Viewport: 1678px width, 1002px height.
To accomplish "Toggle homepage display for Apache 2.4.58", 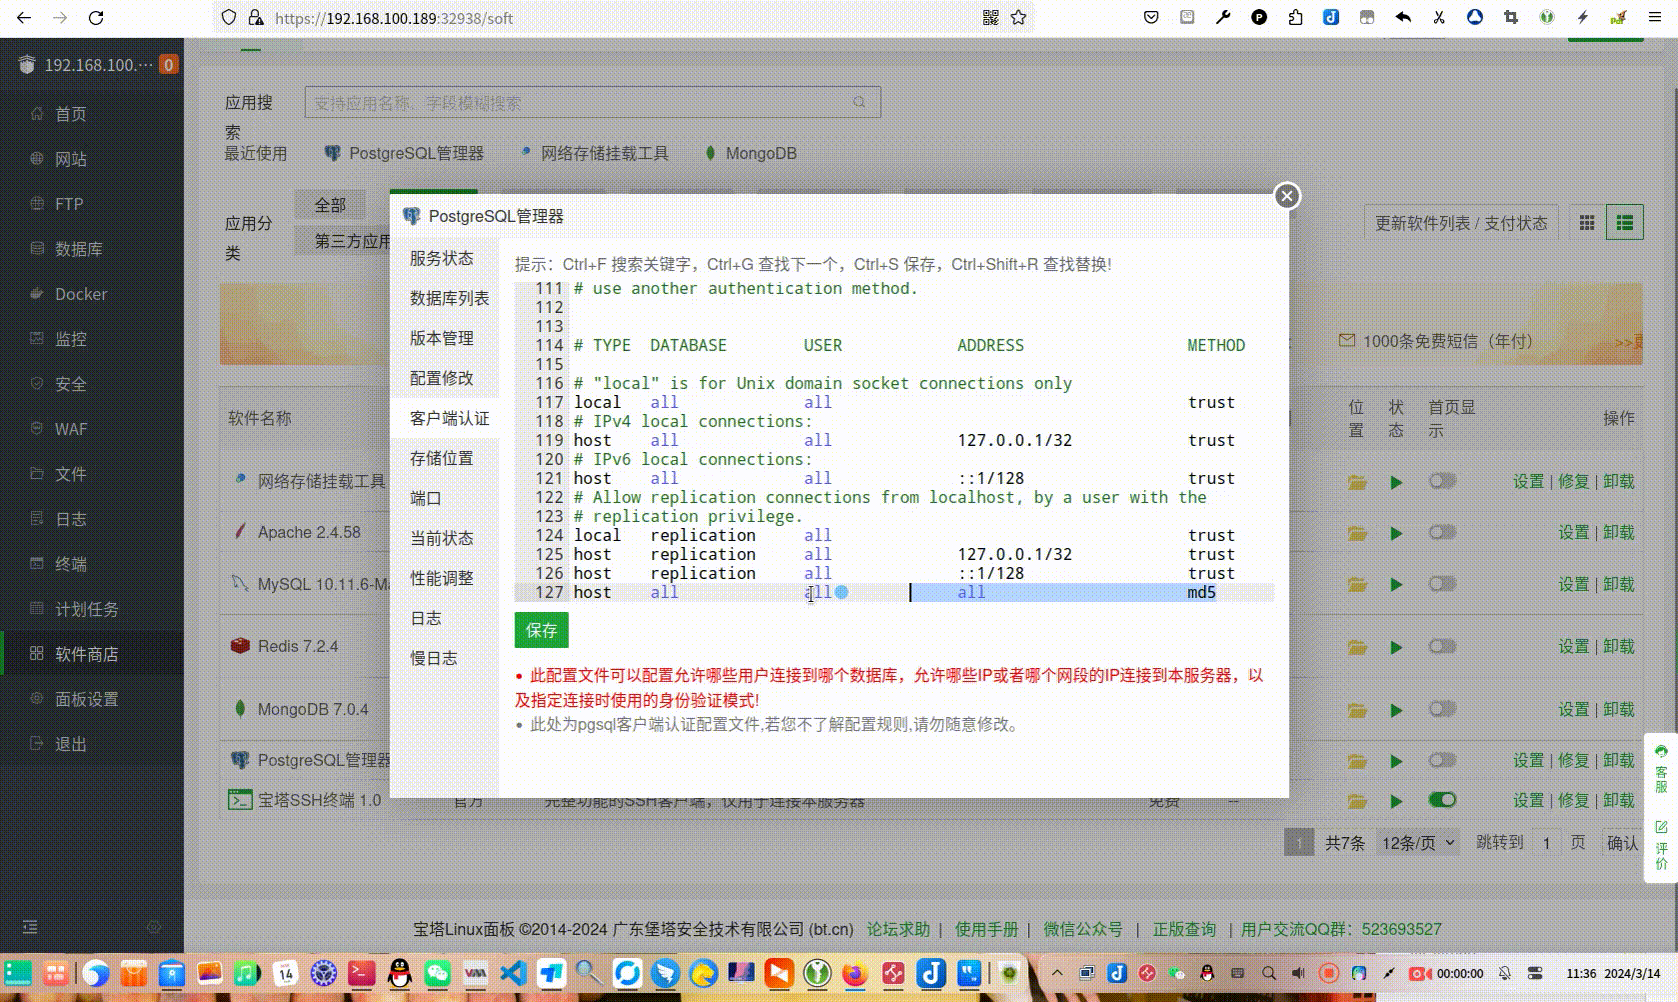I will (x=1442, y=532).
